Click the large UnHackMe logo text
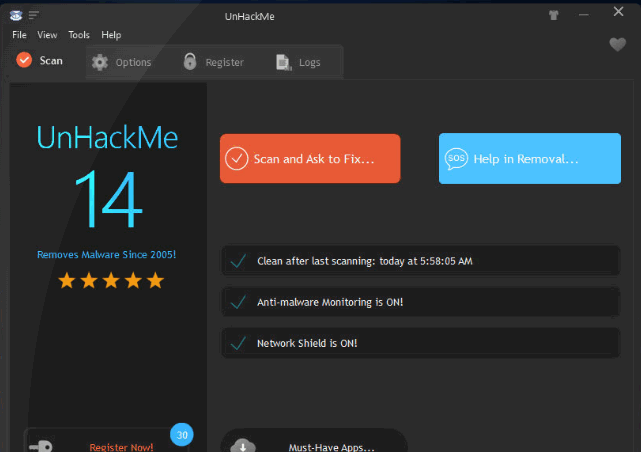This screenshot has height=452, width=641. 107,137
